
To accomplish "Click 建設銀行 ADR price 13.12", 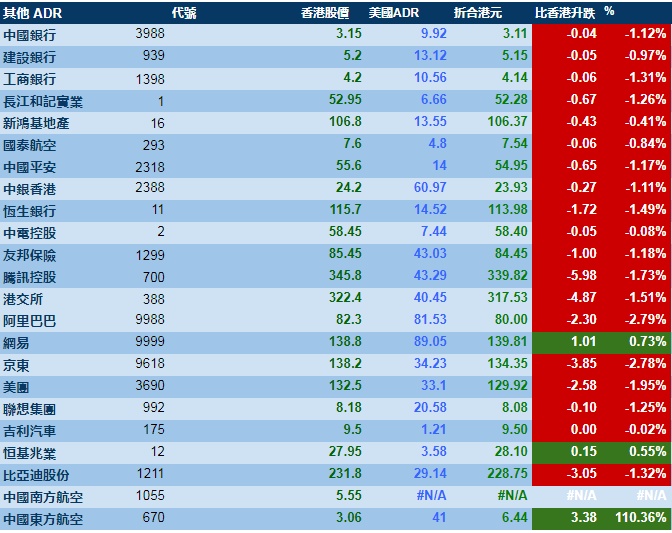I will 430,55.
